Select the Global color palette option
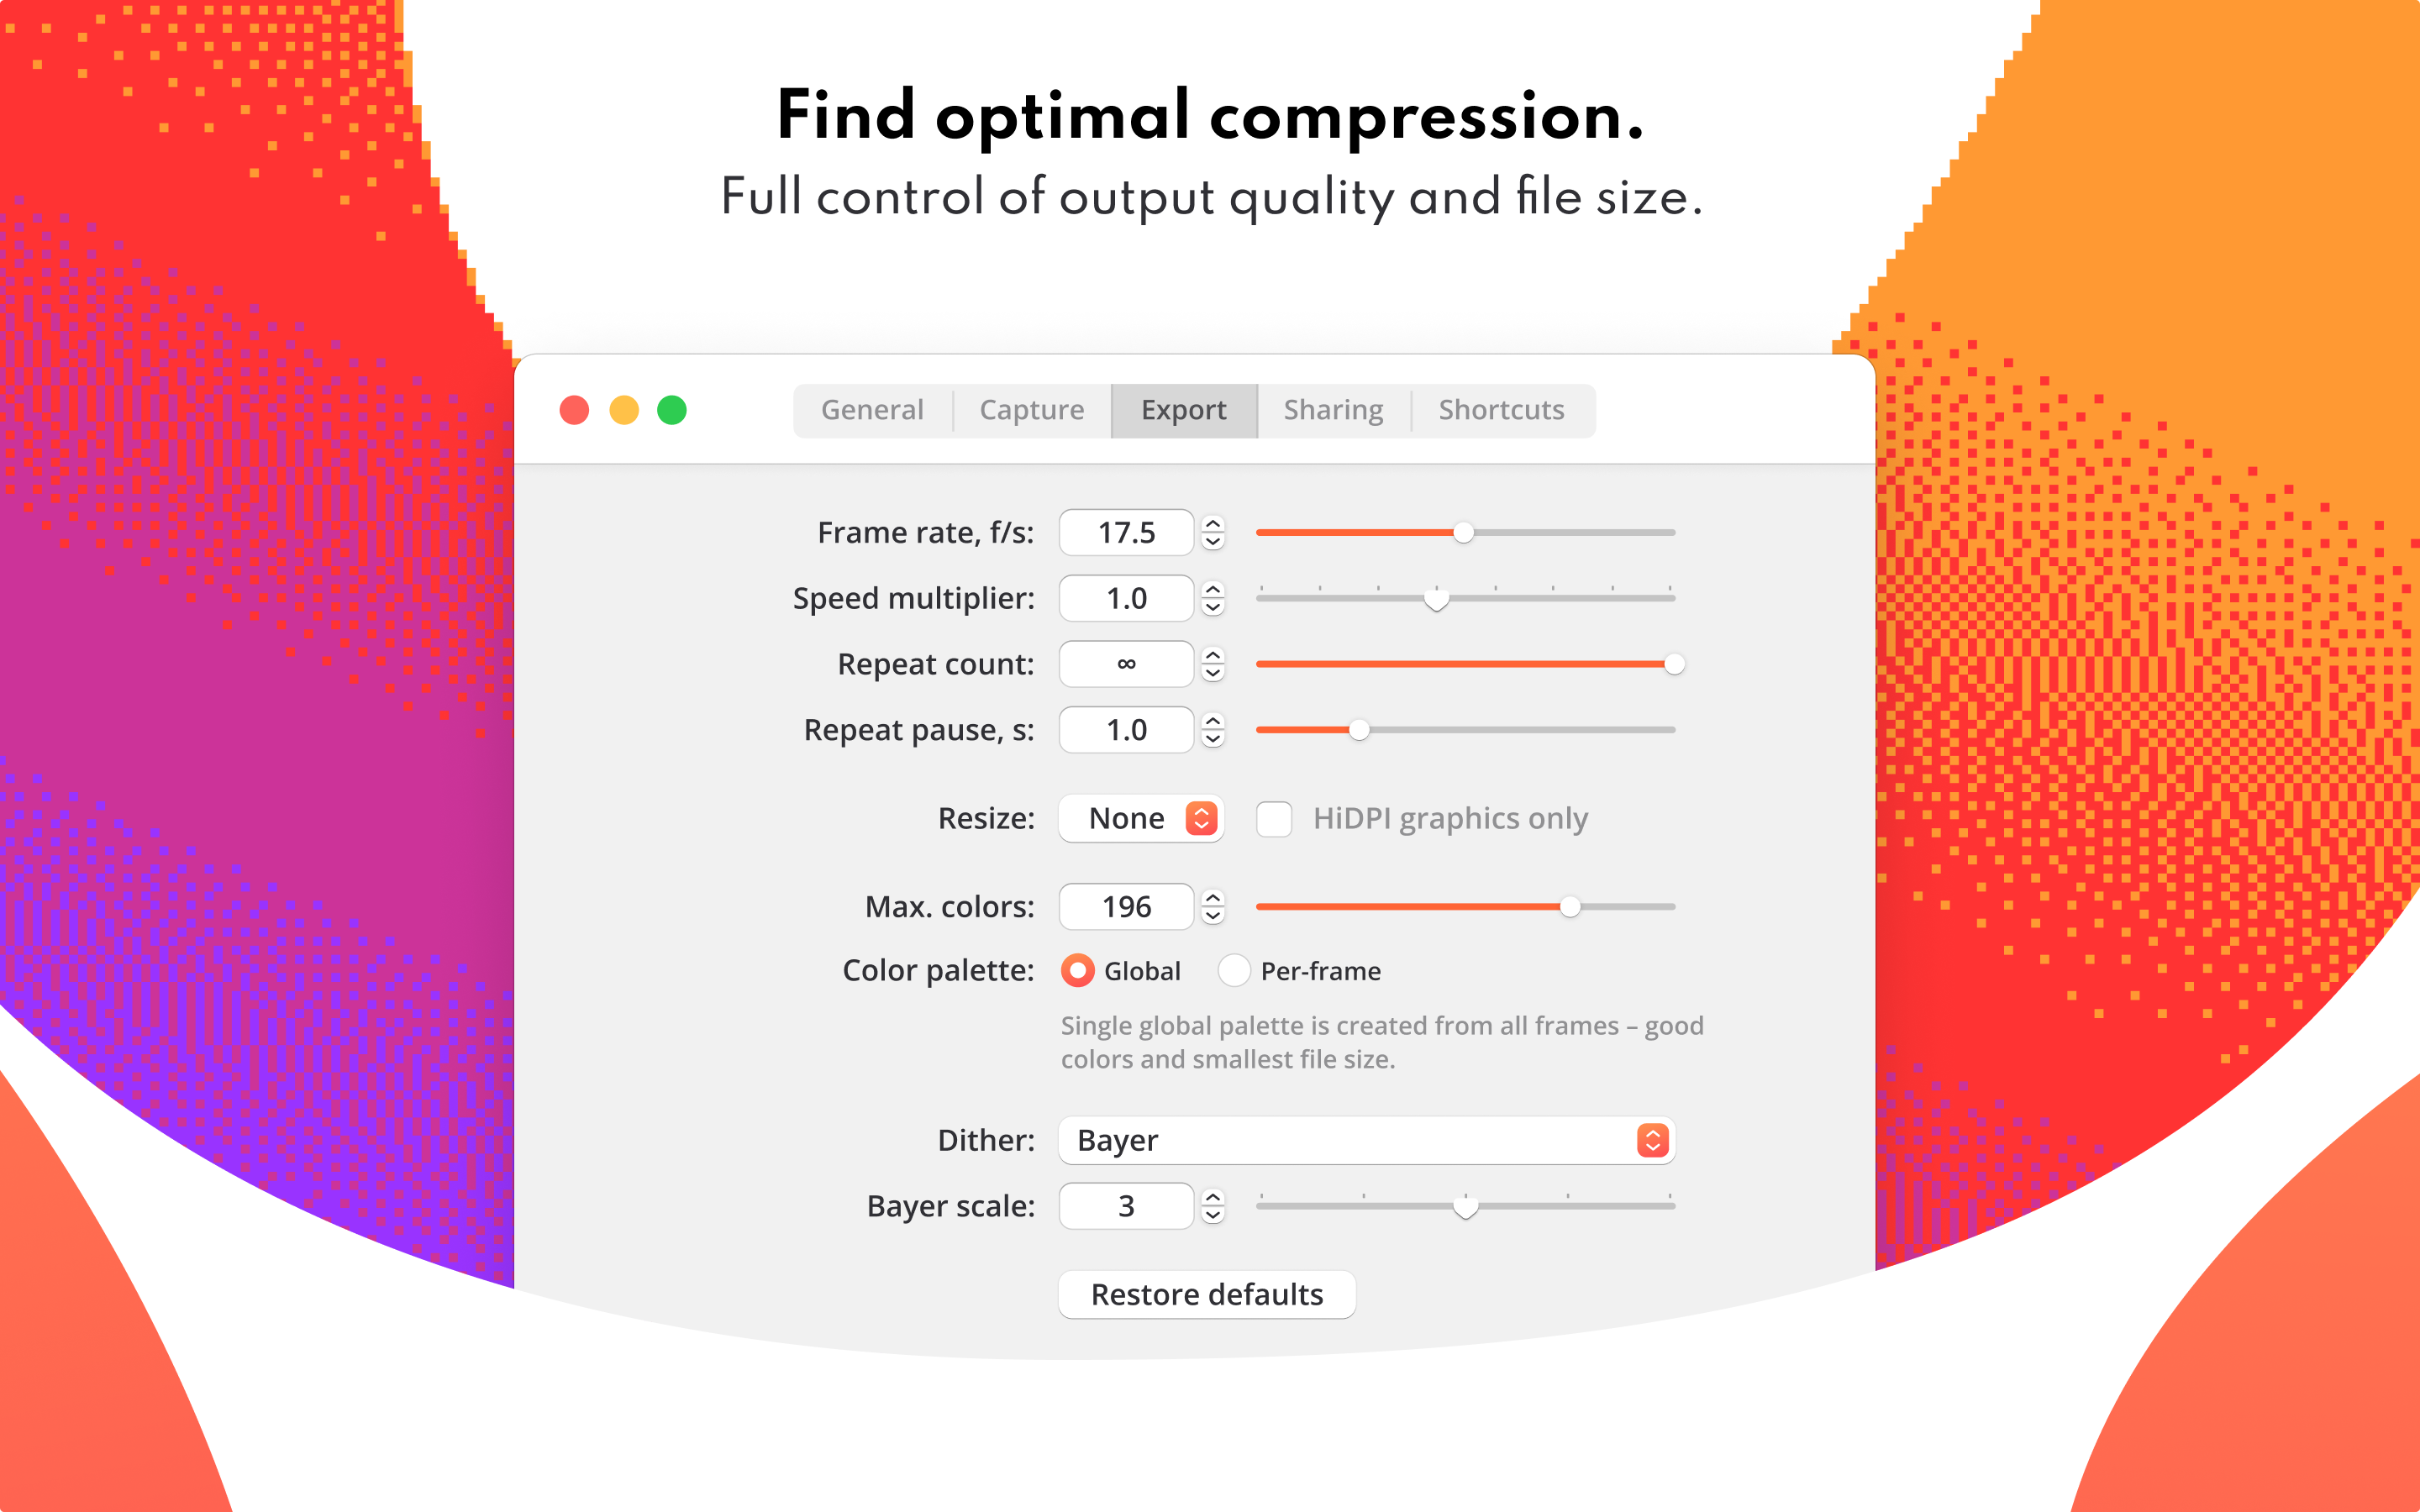 tap(1078, 971)
